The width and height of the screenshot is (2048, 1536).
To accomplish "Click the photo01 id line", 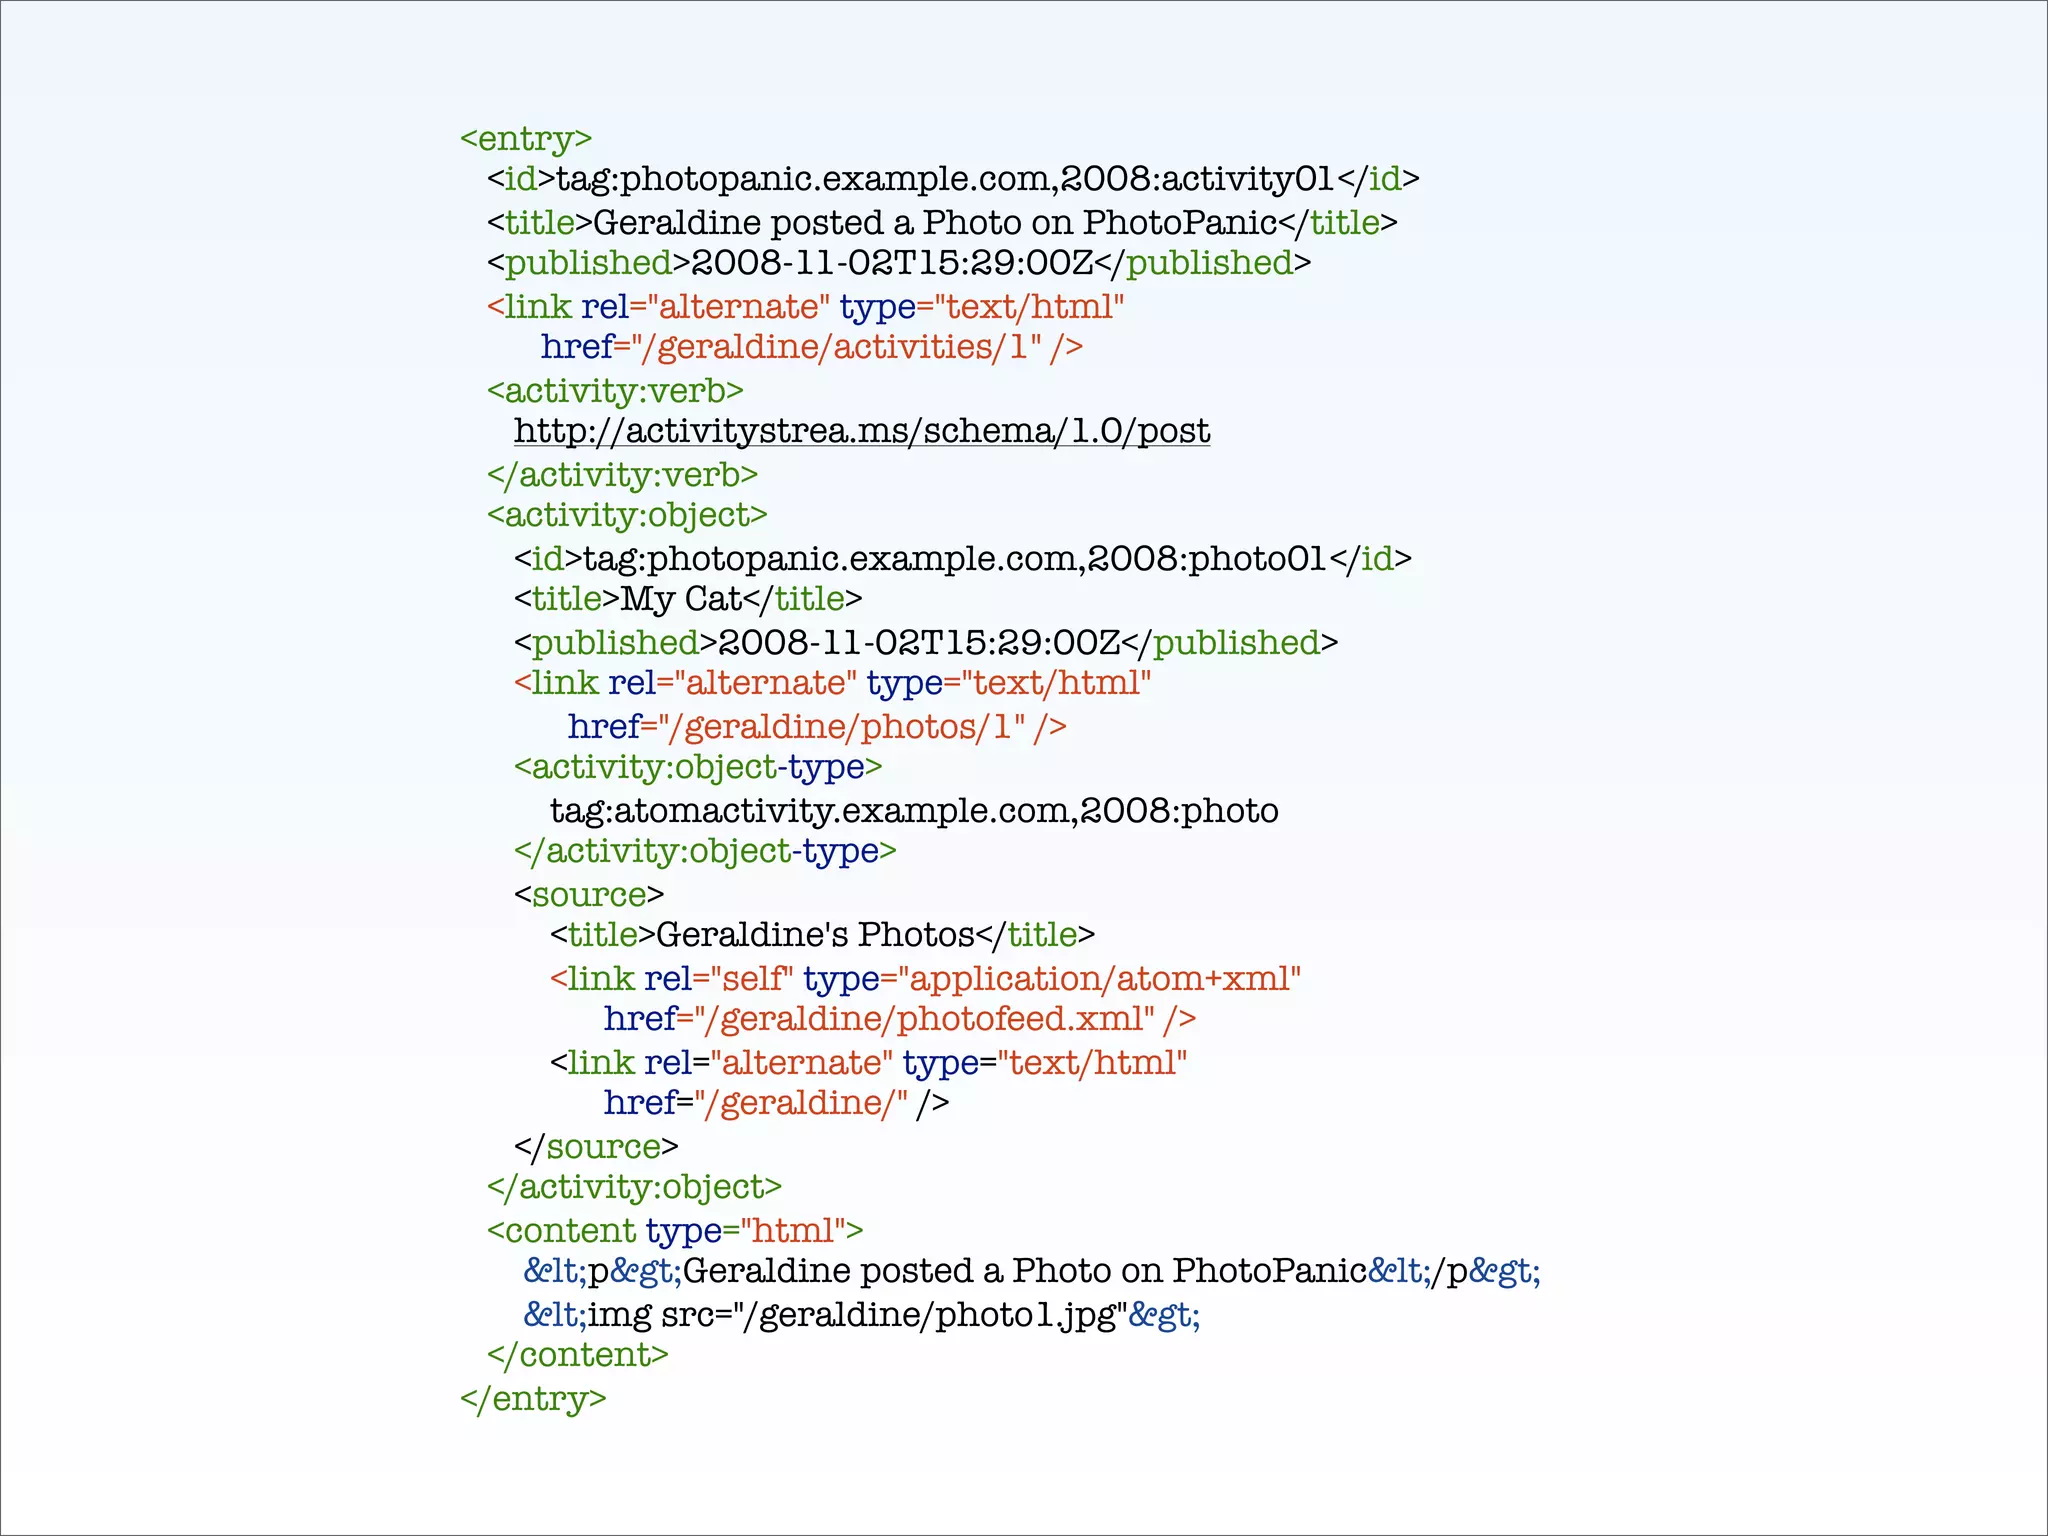I will (x=962, y=558).
